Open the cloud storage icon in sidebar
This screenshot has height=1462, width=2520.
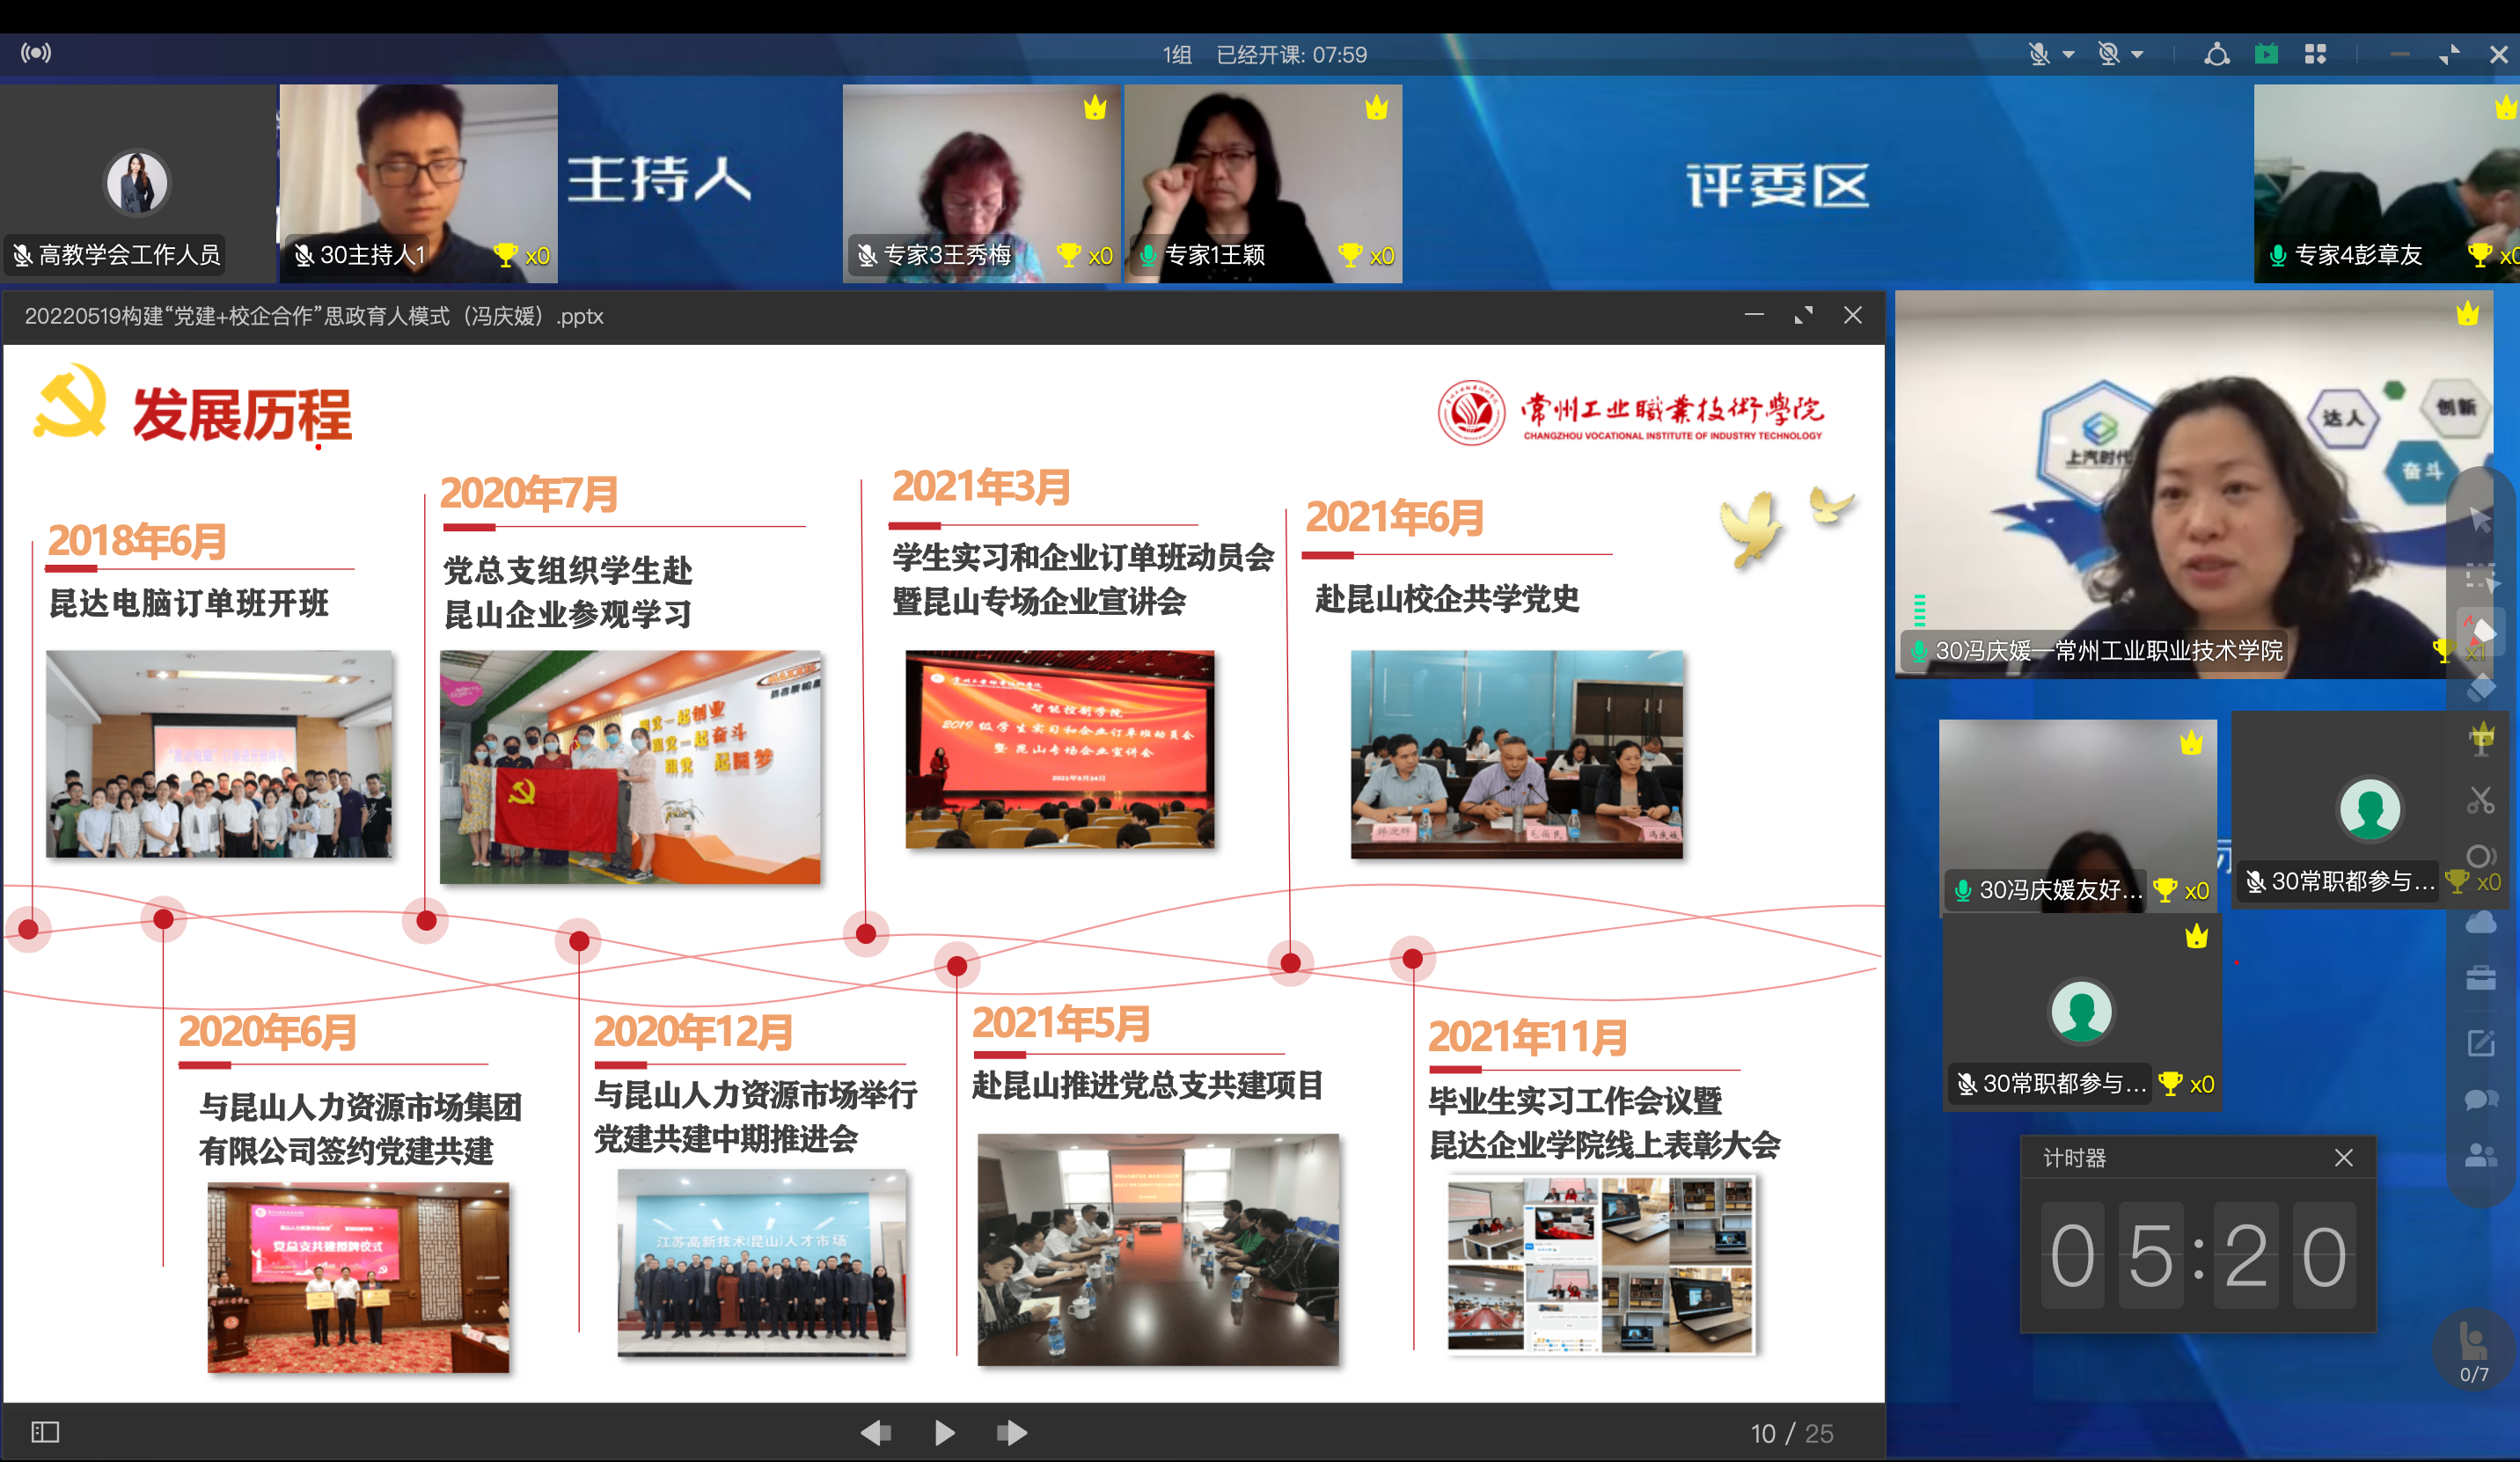[2480, 922]
